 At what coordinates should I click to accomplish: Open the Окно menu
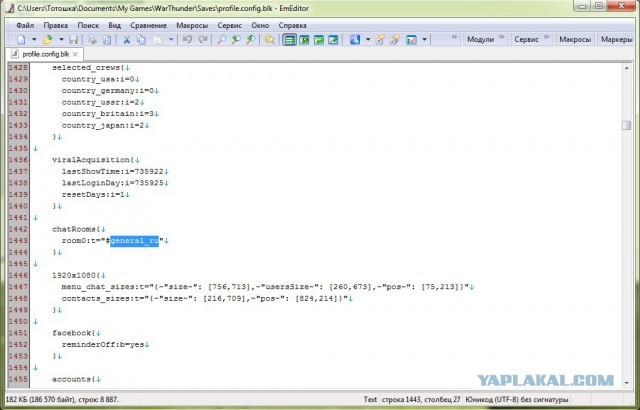(x=260, y=25)
